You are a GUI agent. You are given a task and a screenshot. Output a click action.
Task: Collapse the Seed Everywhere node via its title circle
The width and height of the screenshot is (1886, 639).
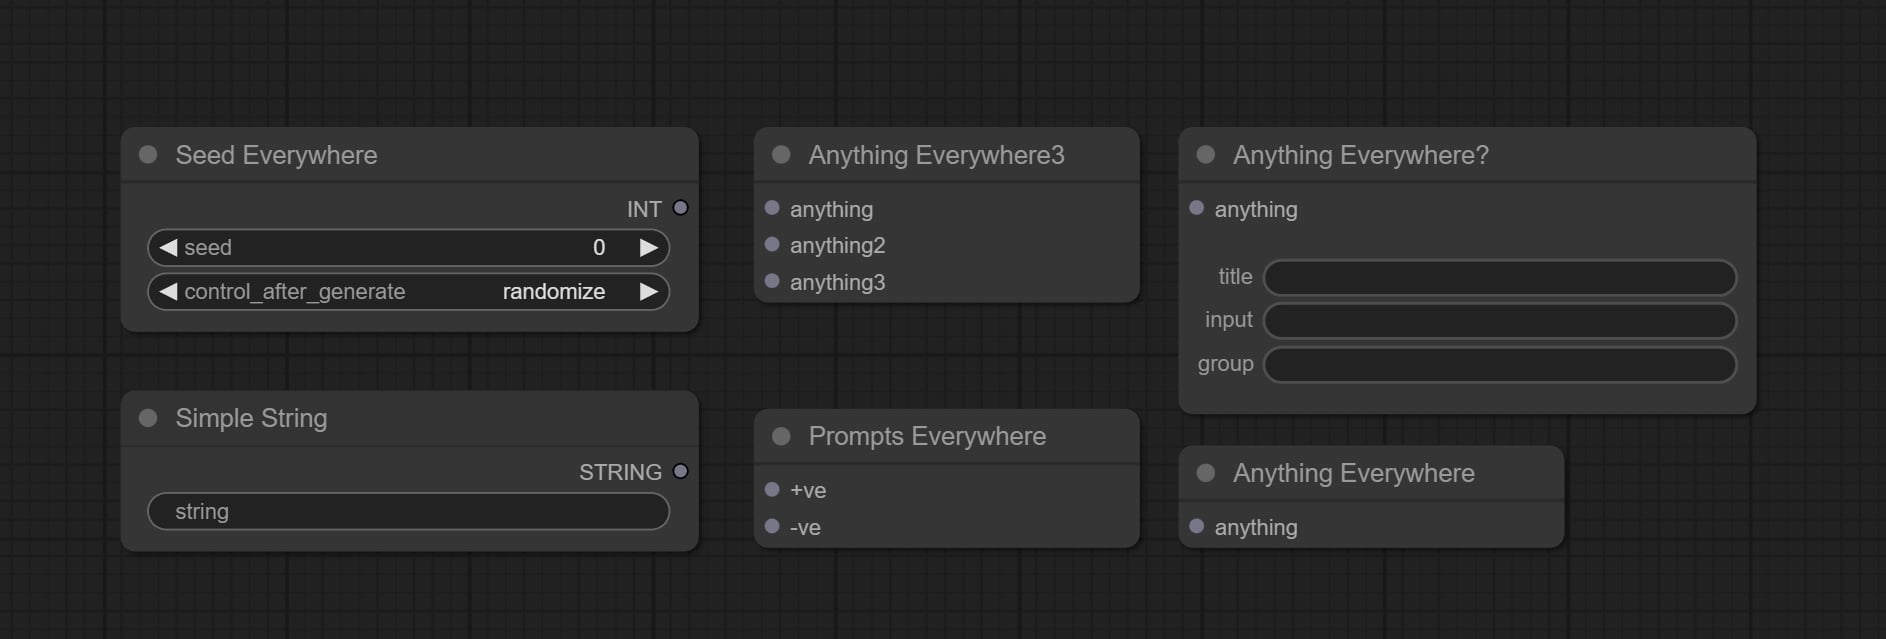pyautogui.click(x=146, y=155)
